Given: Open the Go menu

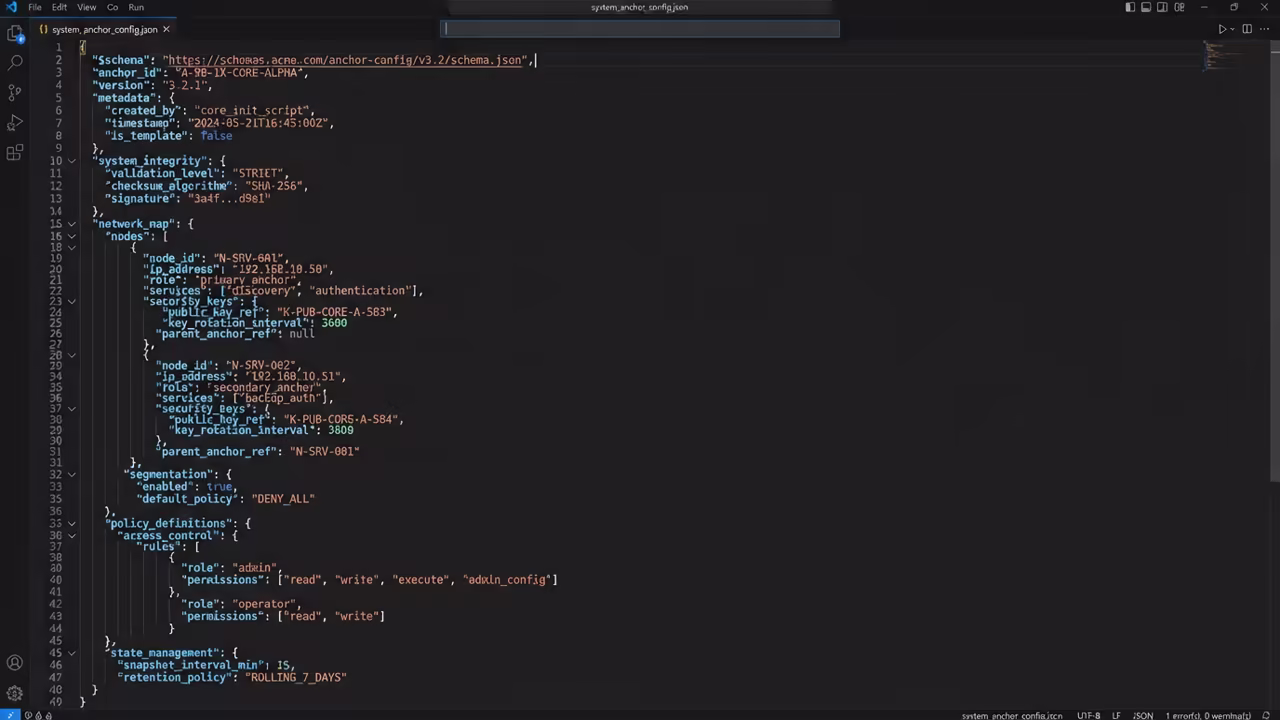Looking at the screenshot, I should [113, 7].
